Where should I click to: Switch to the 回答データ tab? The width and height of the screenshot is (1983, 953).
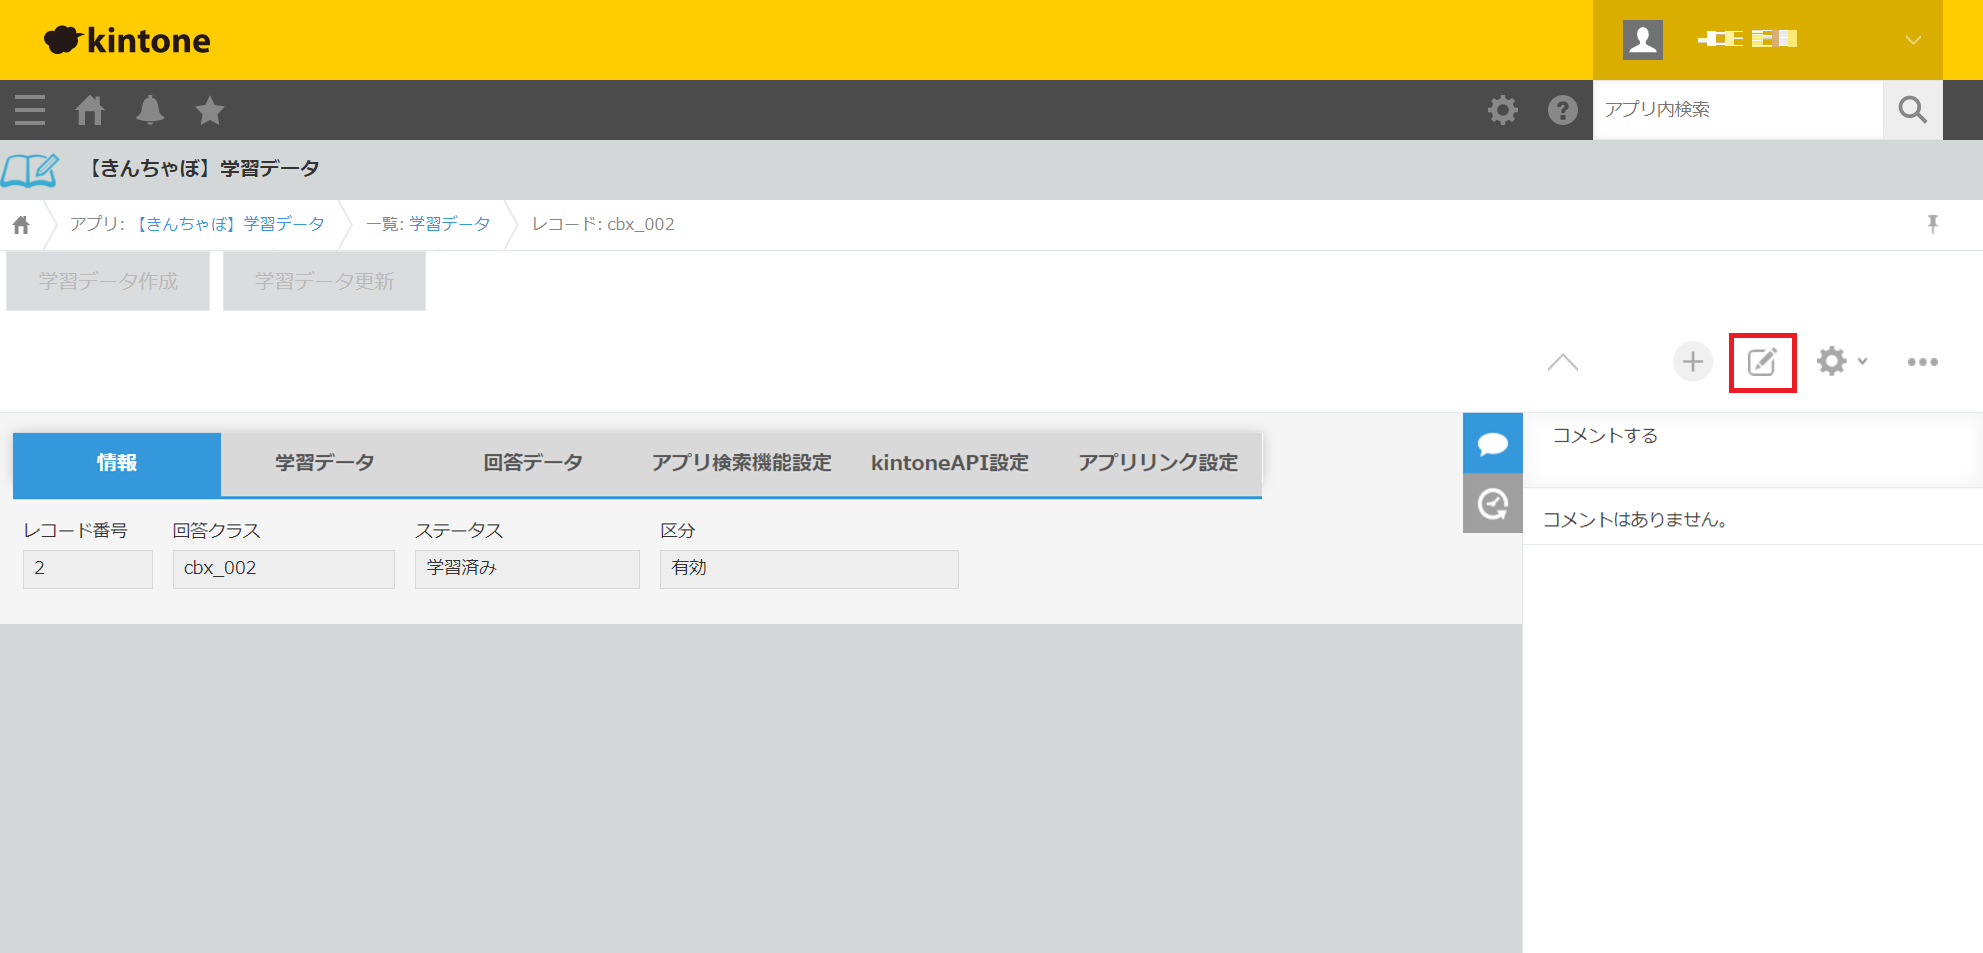tap(533, 463)
